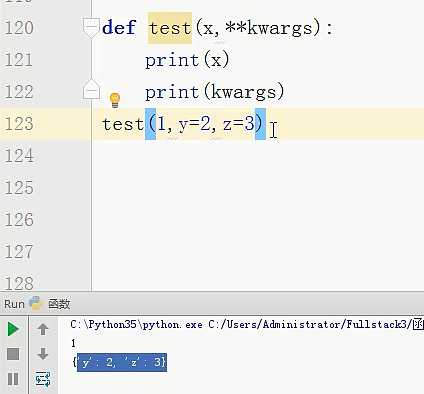Click print(kwargs) statement on line 122
The height and width of the screenshot is (394, 424).
215,92
